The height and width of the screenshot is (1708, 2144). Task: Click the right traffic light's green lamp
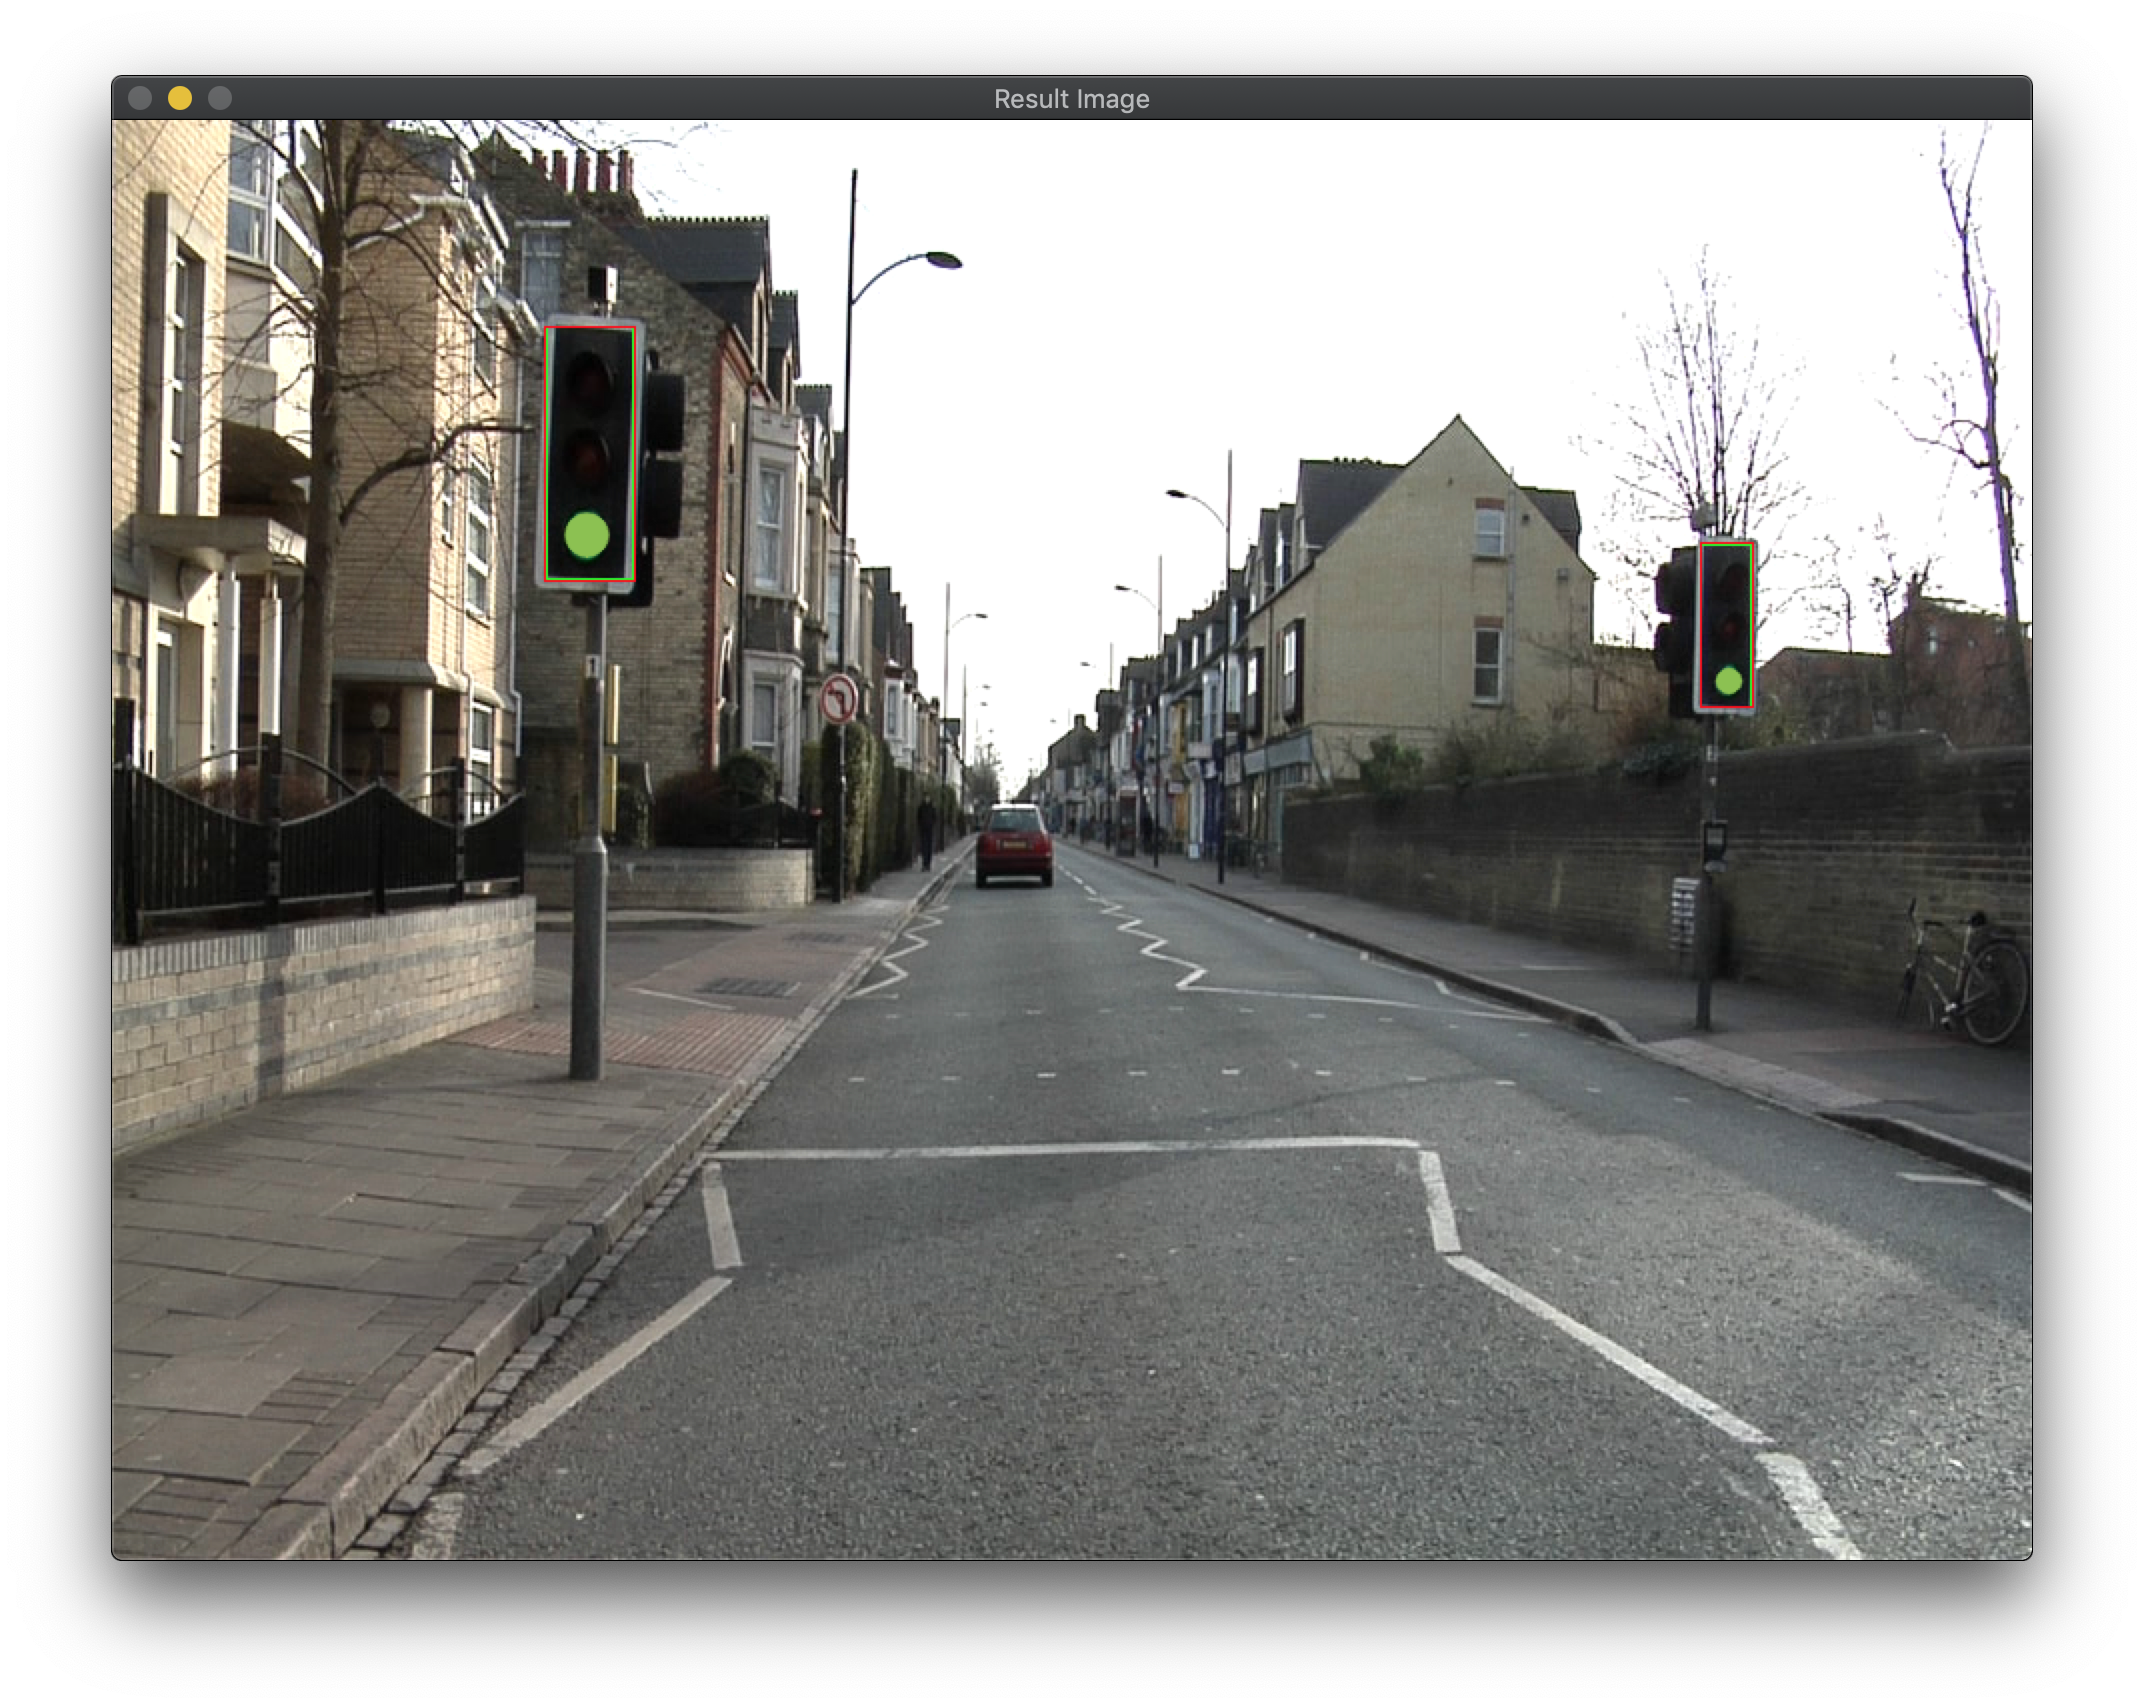(x=1728, y=682)
